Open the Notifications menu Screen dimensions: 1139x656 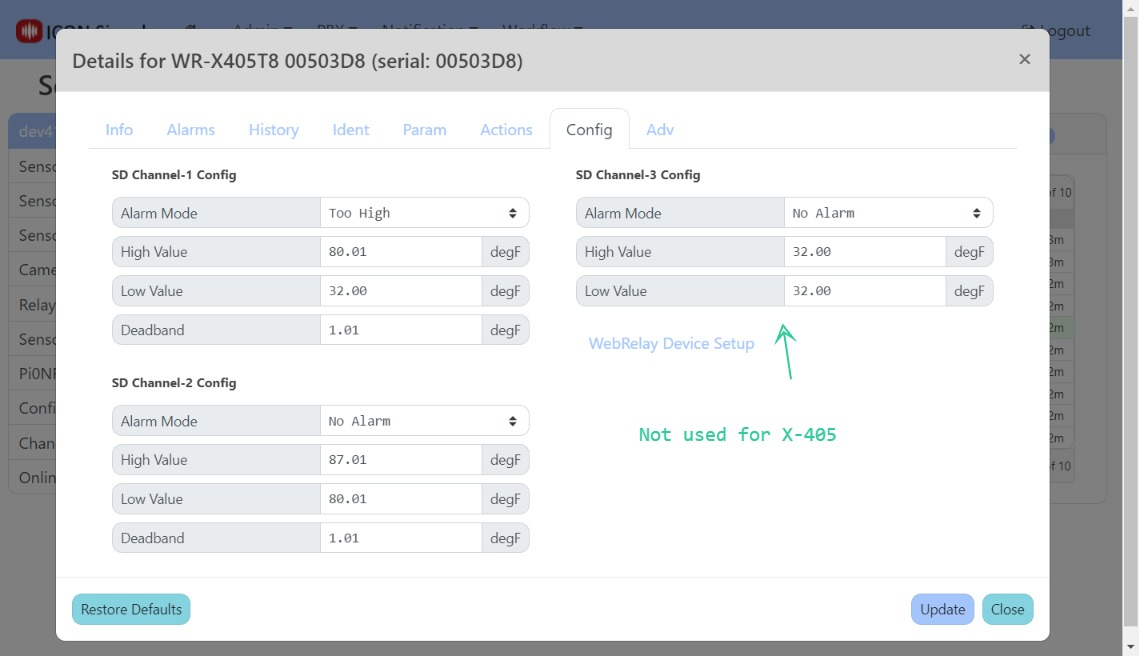[x=423, y=29]
